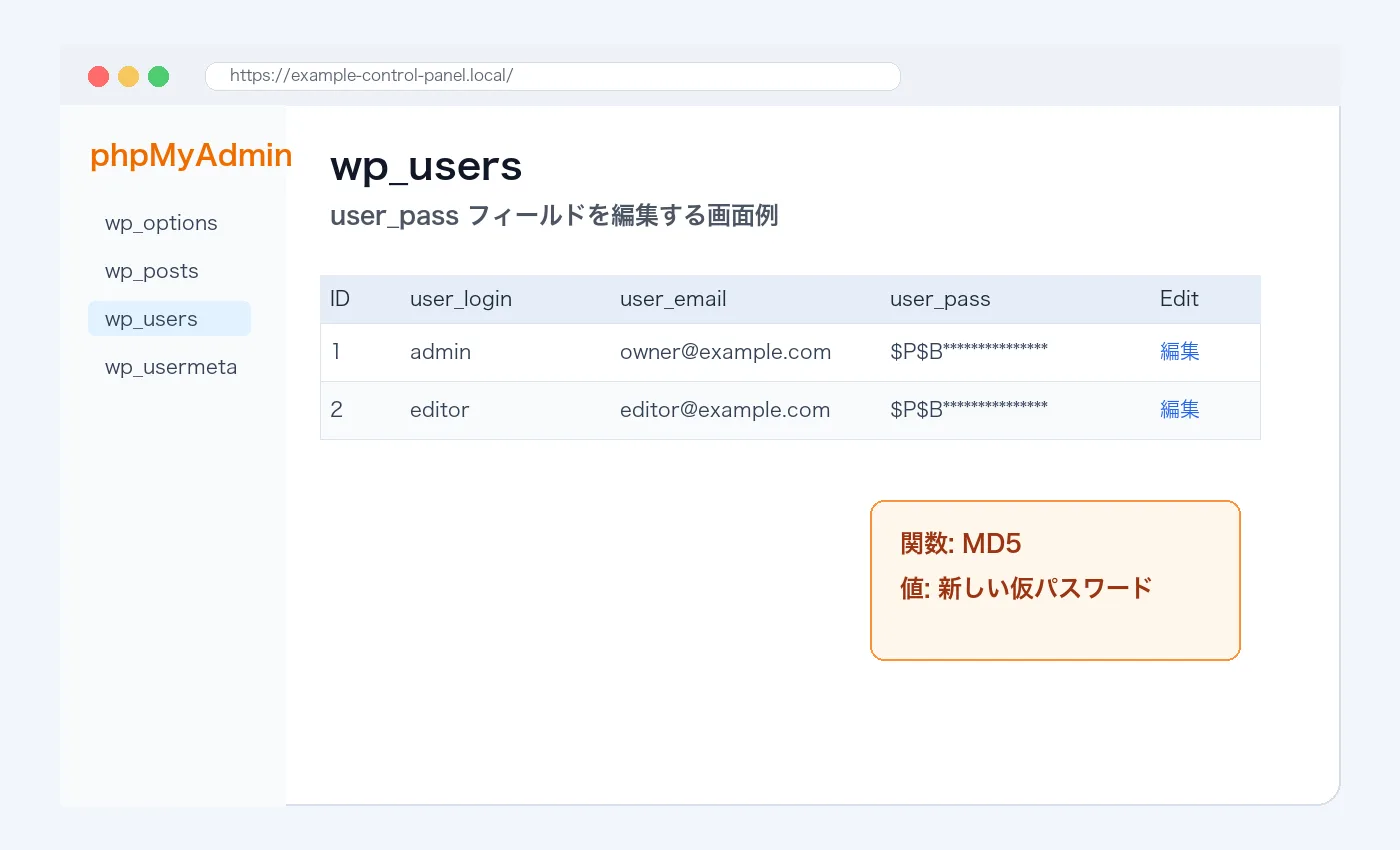Click the admin row password hash
The height and width of the screenshot is (850, 1400).
(969, 352)
